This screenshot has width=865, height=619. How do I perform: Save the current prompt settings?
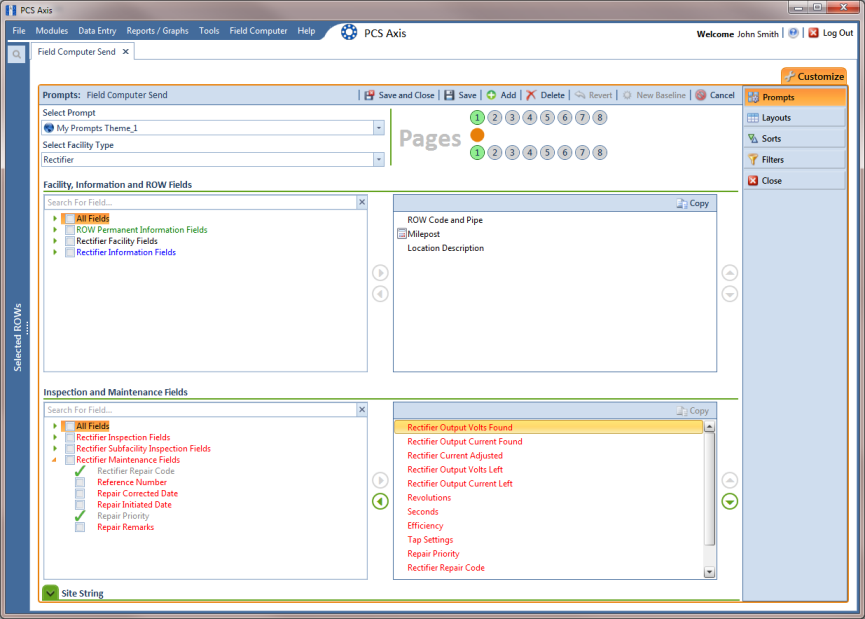click(460, 95)
